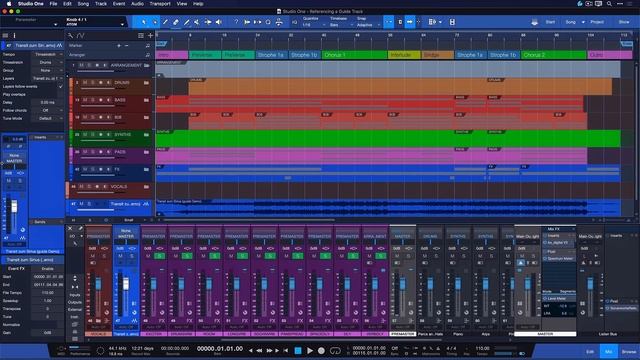
Task: Select the Split tool
Action: 165,22
